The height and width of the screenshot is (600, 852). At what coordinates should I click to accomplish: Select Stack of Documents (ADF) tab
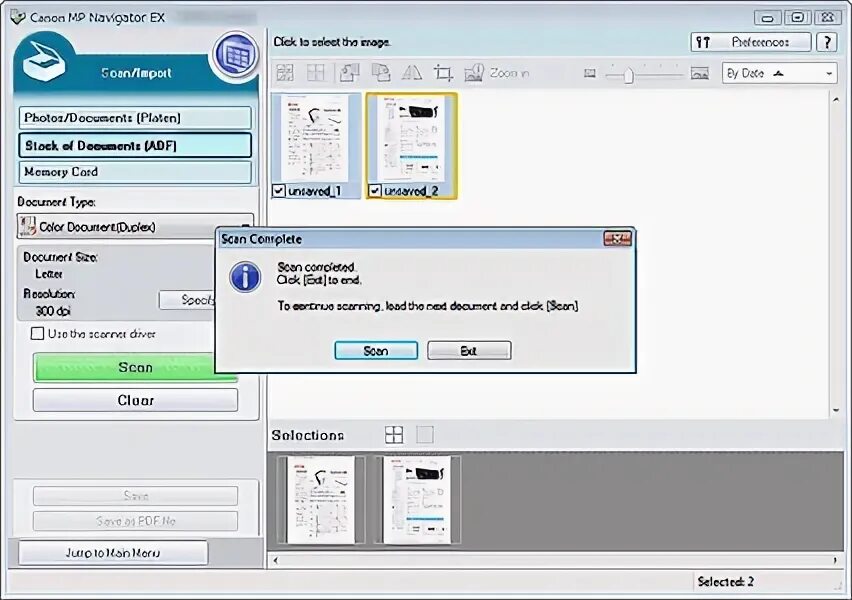pyautogui.click(x=135, y=145)
